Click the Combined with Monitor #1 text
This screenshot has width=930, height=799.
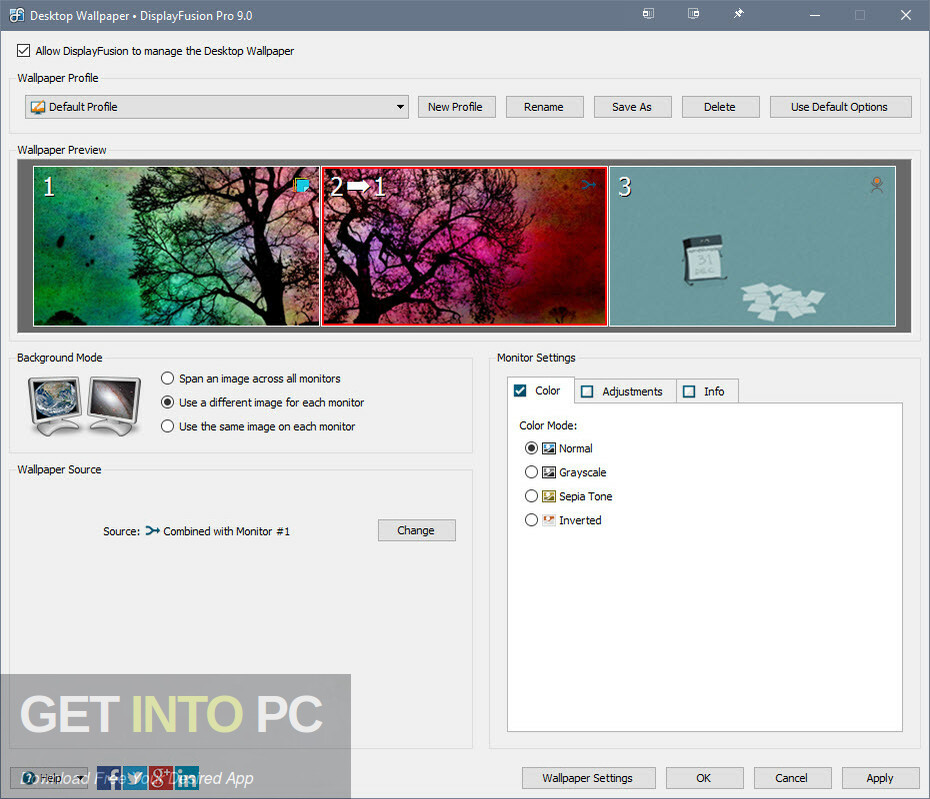pyautogui.click(x=227, y=531)
